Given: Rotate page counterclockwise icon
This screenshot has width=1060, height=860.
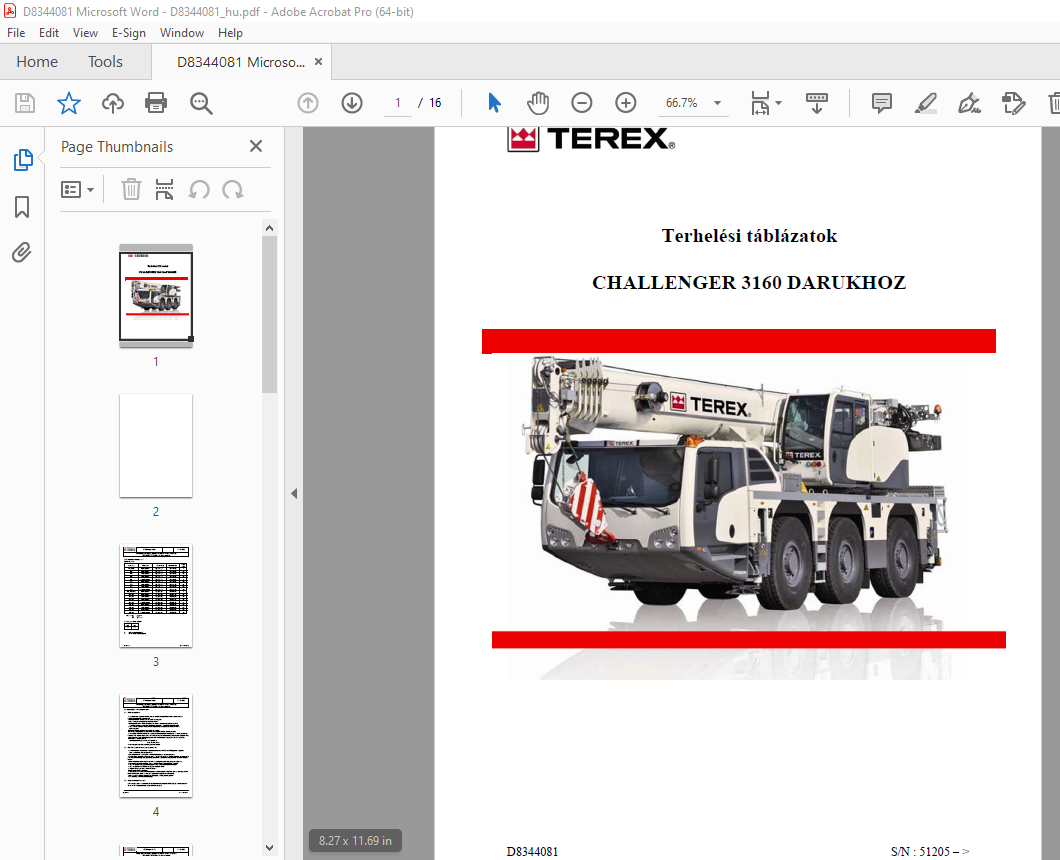Looking at the screenshot, I should tap(199, 189).
